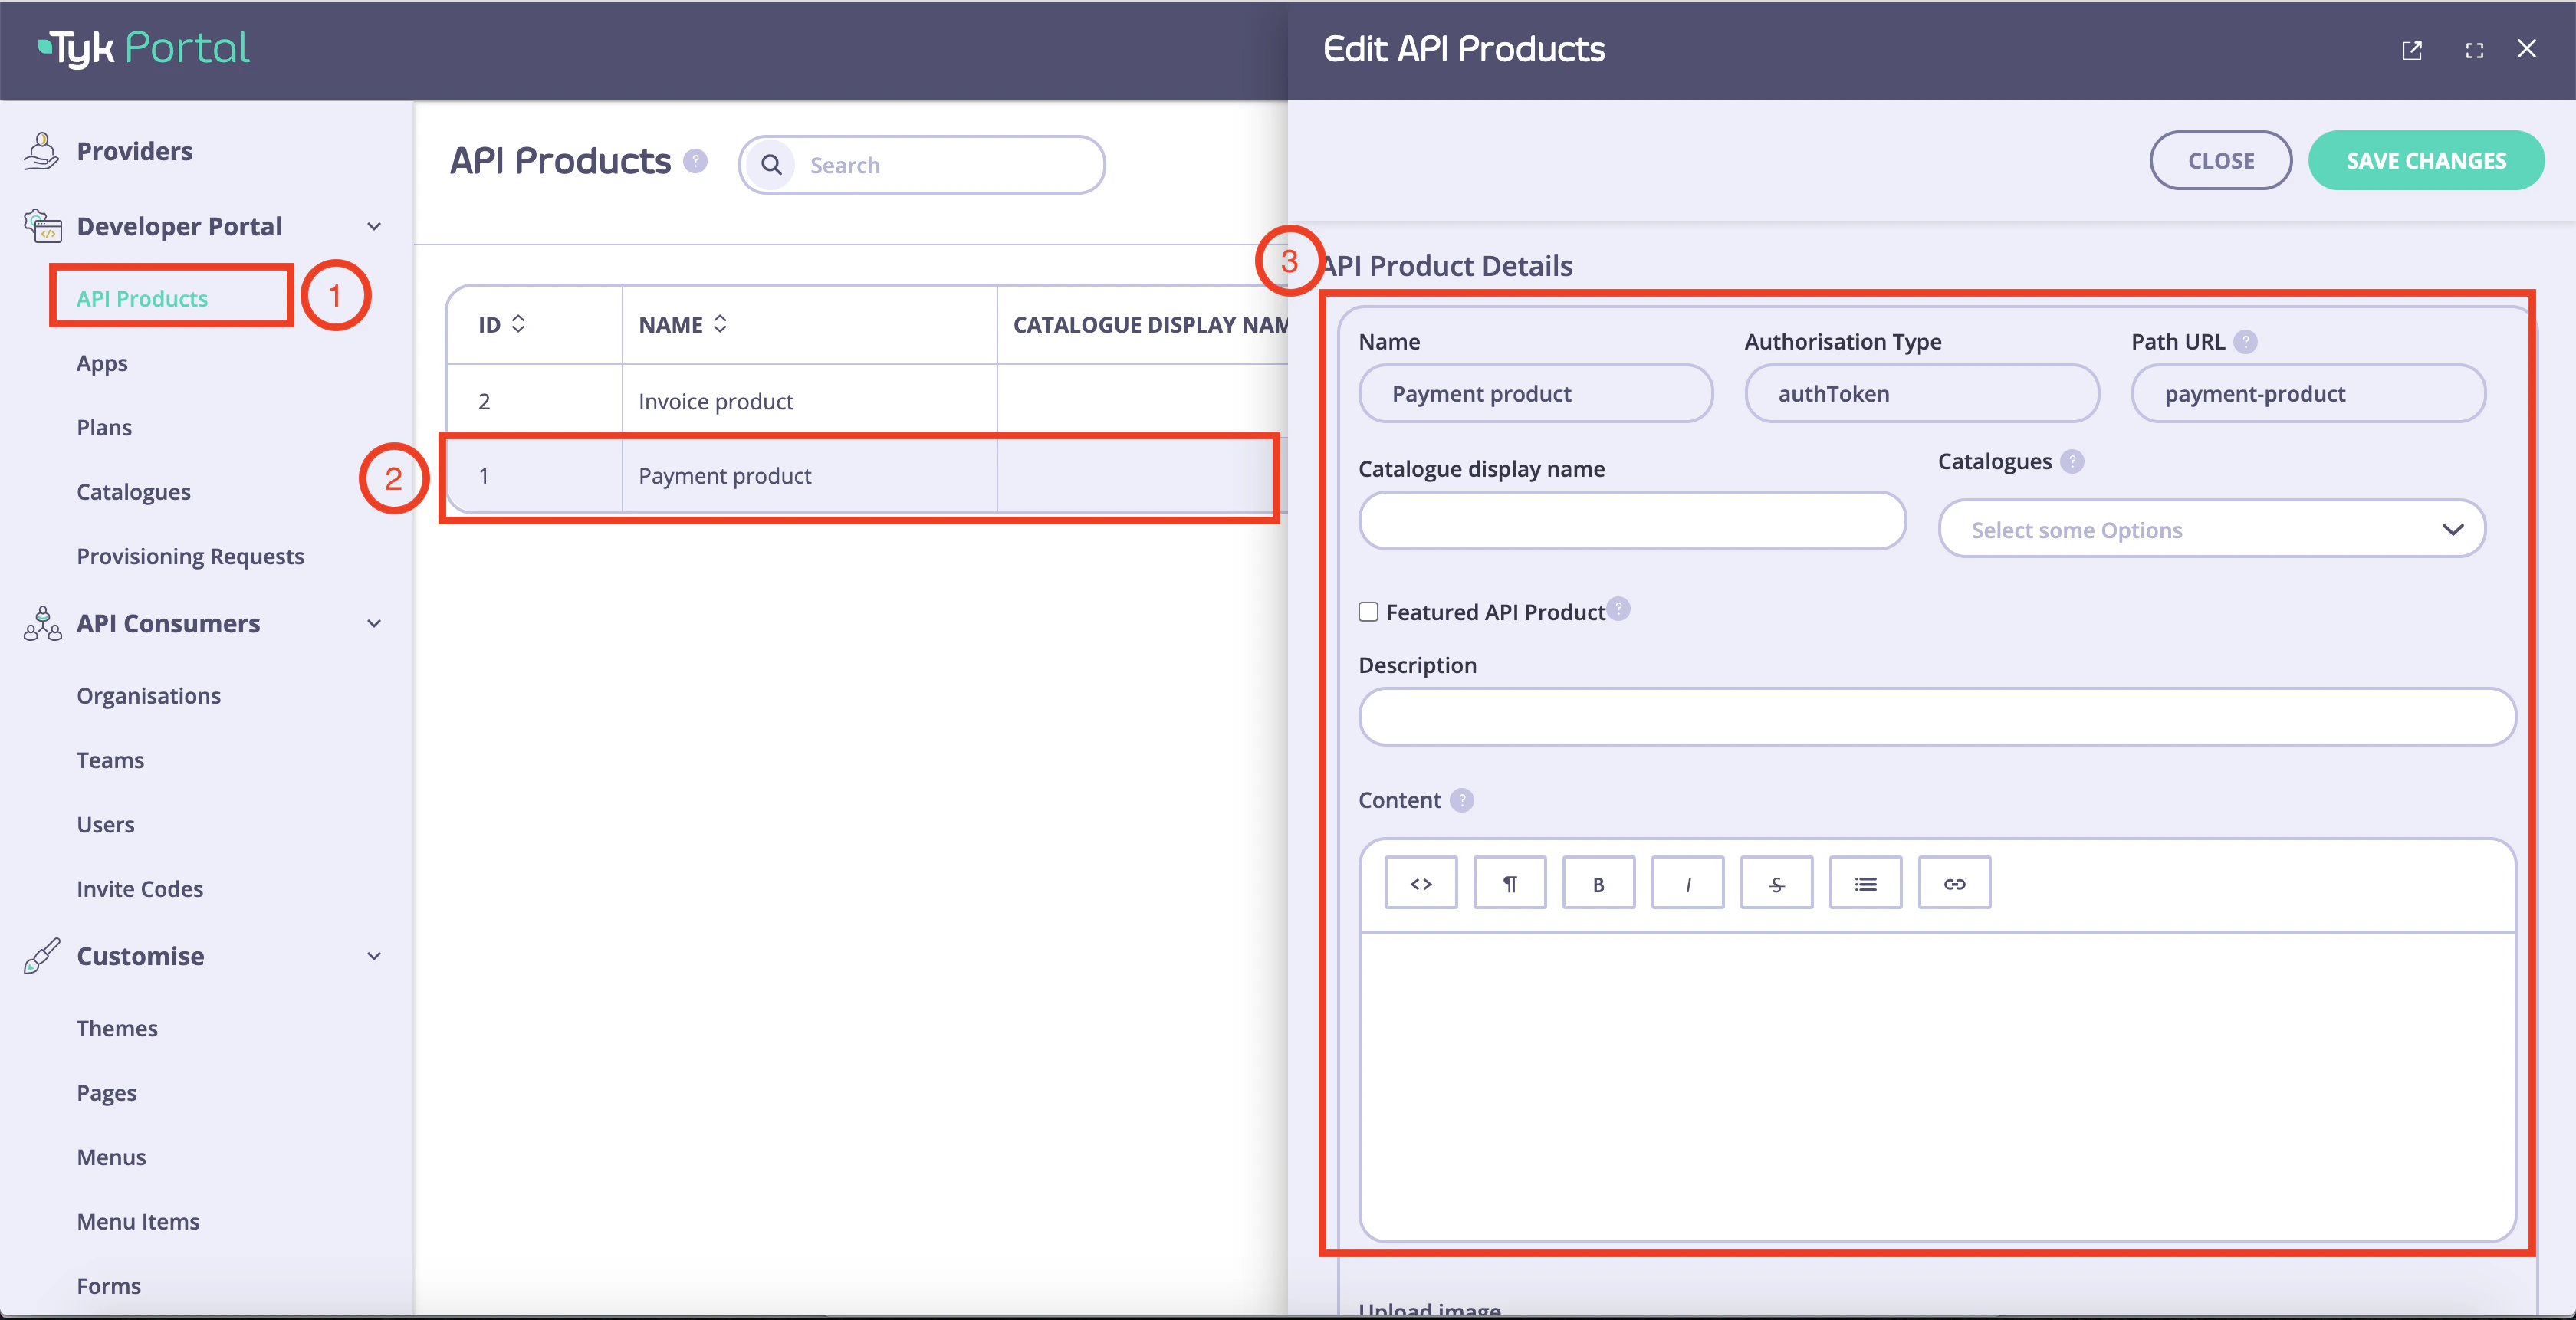Navigate to Provisioning Requests
The height and width of the screenshot is (1320, 2576).
(190, 556)
